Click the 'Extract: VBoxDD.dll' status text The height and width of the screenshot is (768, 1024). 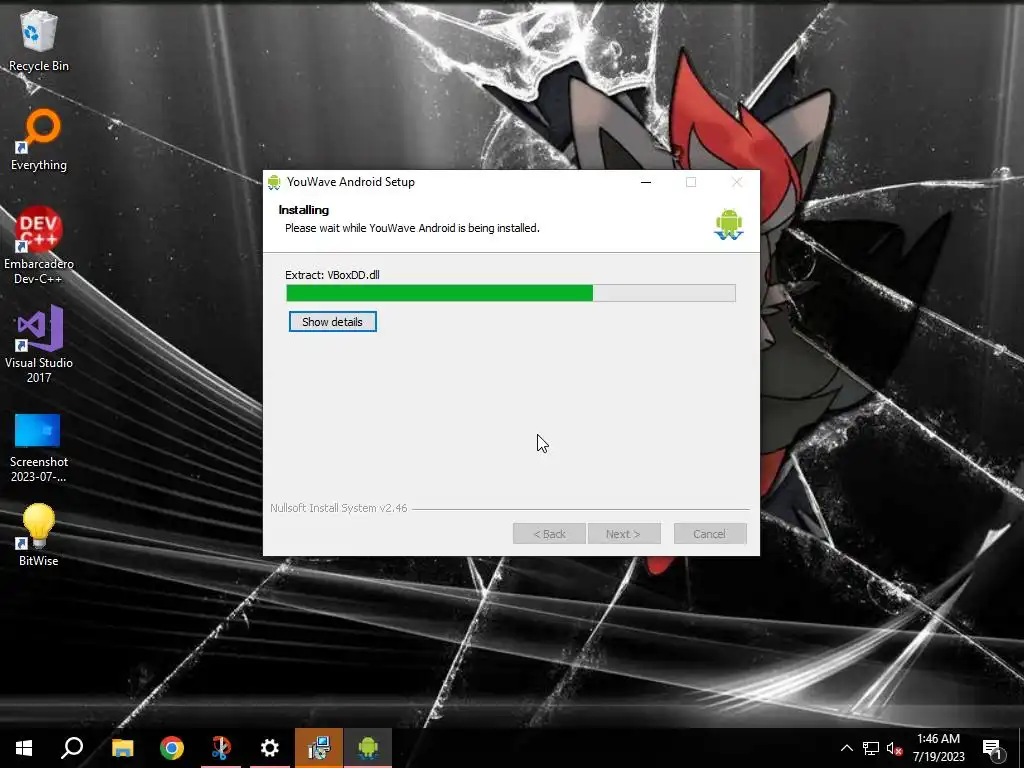[x=332, y=275]
